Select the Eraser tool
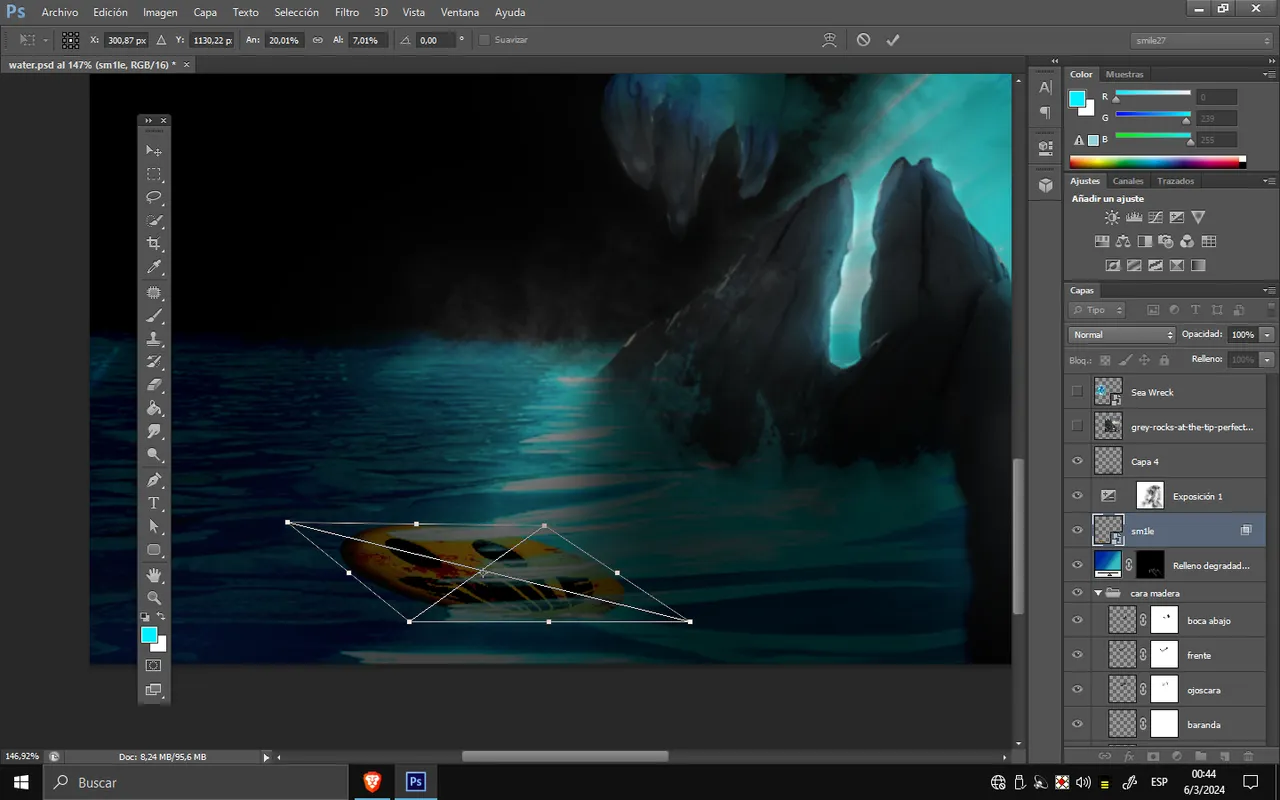 (x=154, y=385)
